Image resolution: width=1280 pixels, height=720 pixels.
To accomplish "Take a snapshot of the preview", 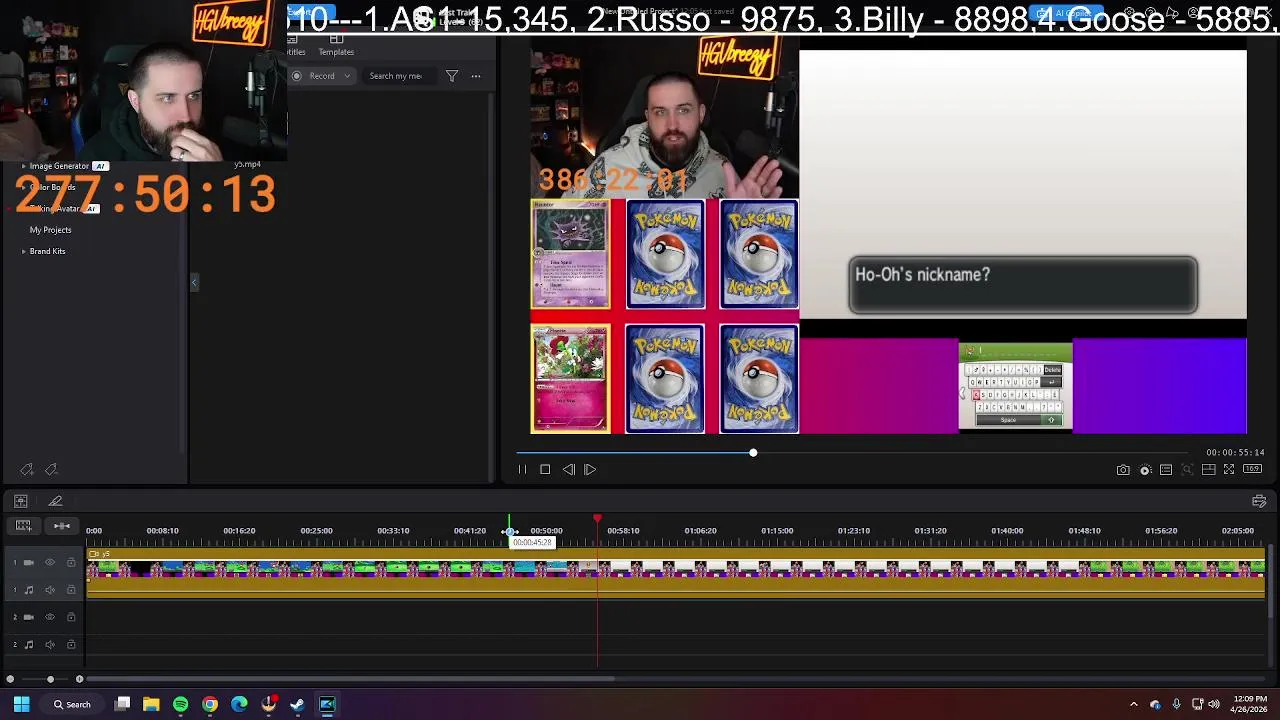I will pos(1123,470).
